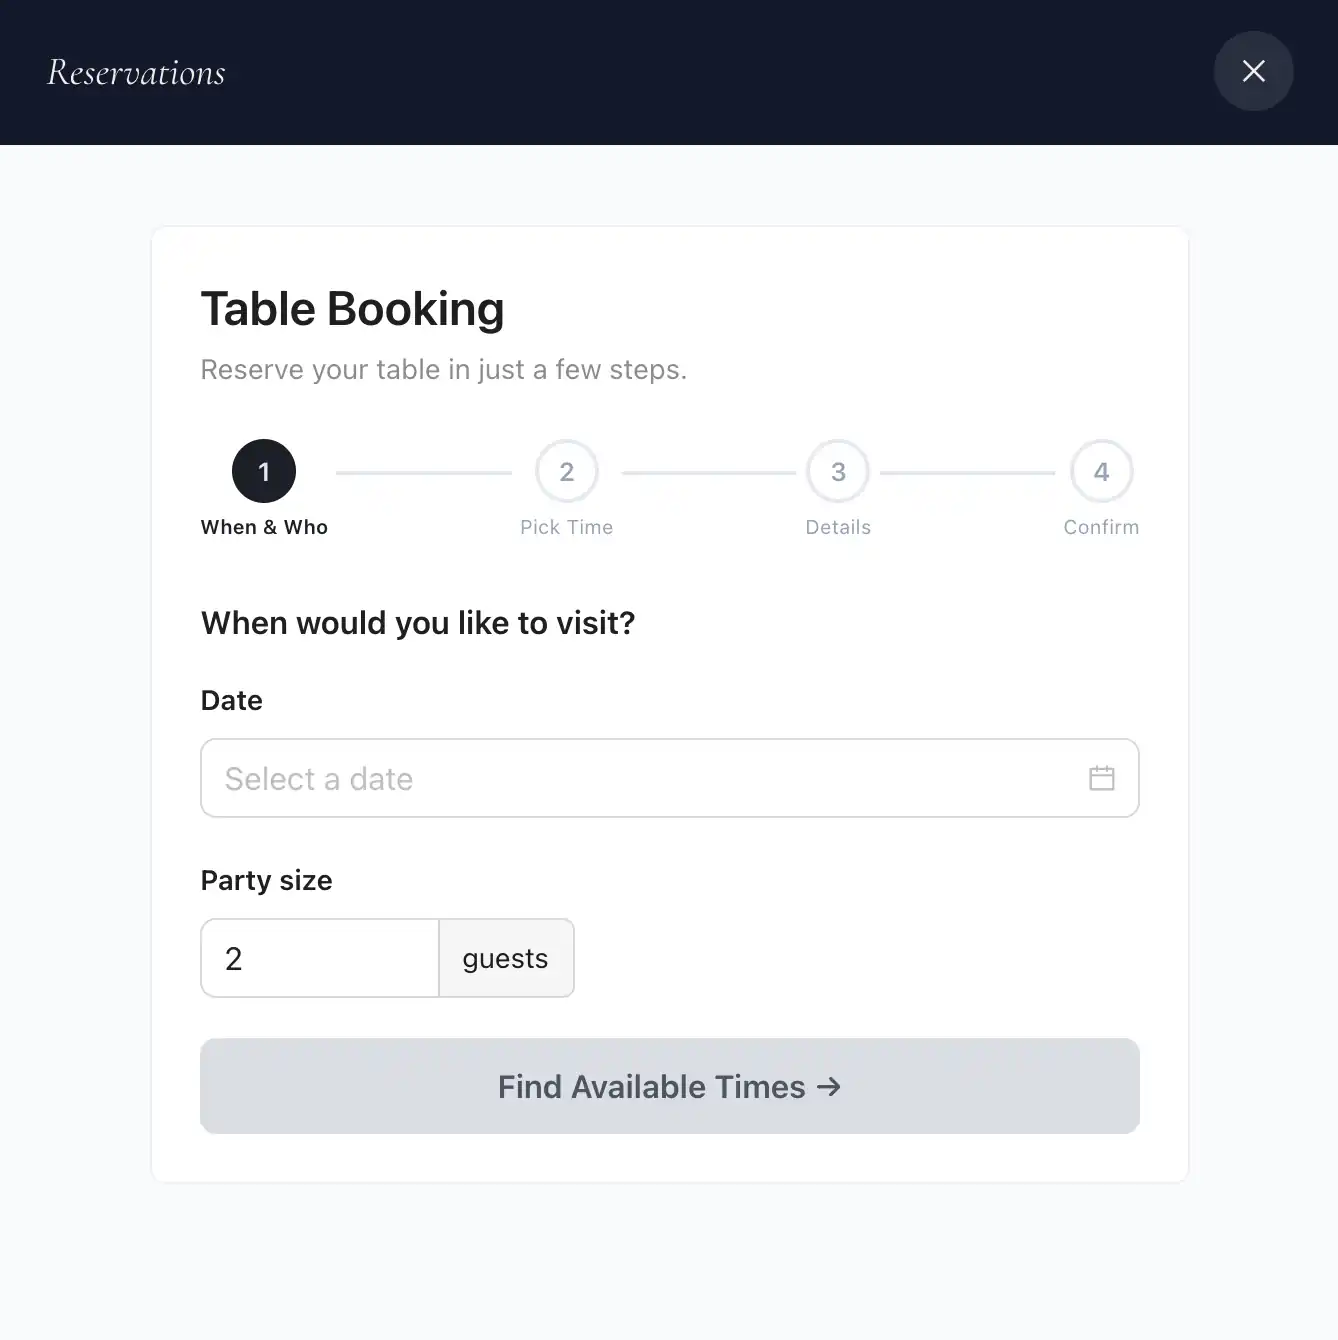The height and width of the screenshot is (1340, 1338).
Task: Click the "Date" field label
Action: pyautogui.click(x=232, y=700)
